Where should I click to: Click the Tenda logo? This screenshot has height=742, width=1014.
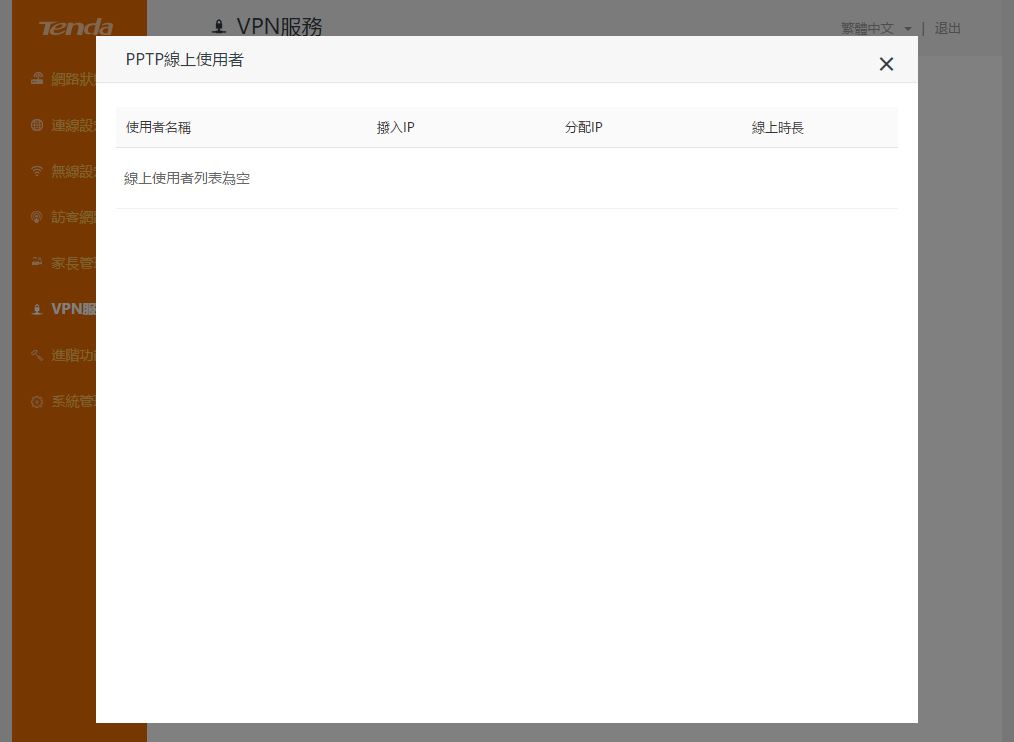coord(76,28)
